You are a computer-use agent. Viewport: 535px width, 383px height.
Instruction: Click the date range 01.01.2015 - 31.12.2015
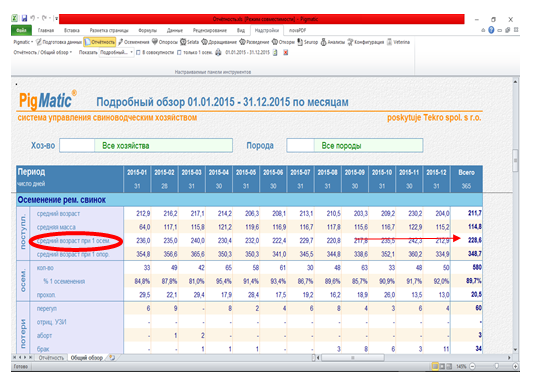(247, 53)
